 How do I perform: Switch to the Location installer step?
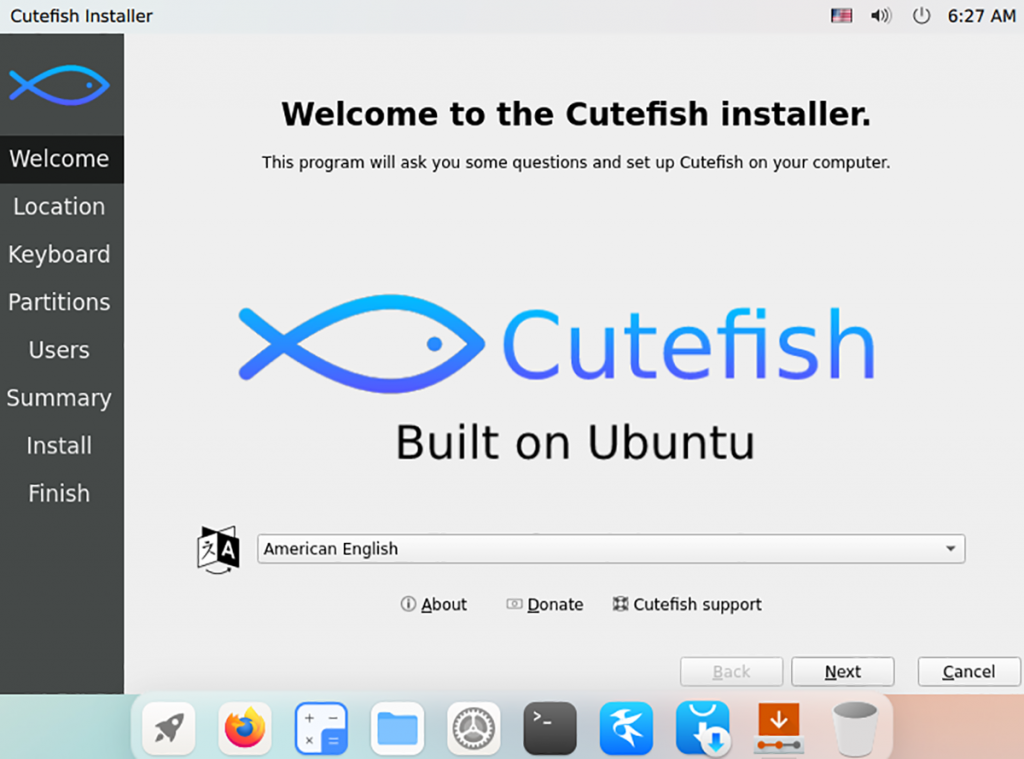(60, 207)
